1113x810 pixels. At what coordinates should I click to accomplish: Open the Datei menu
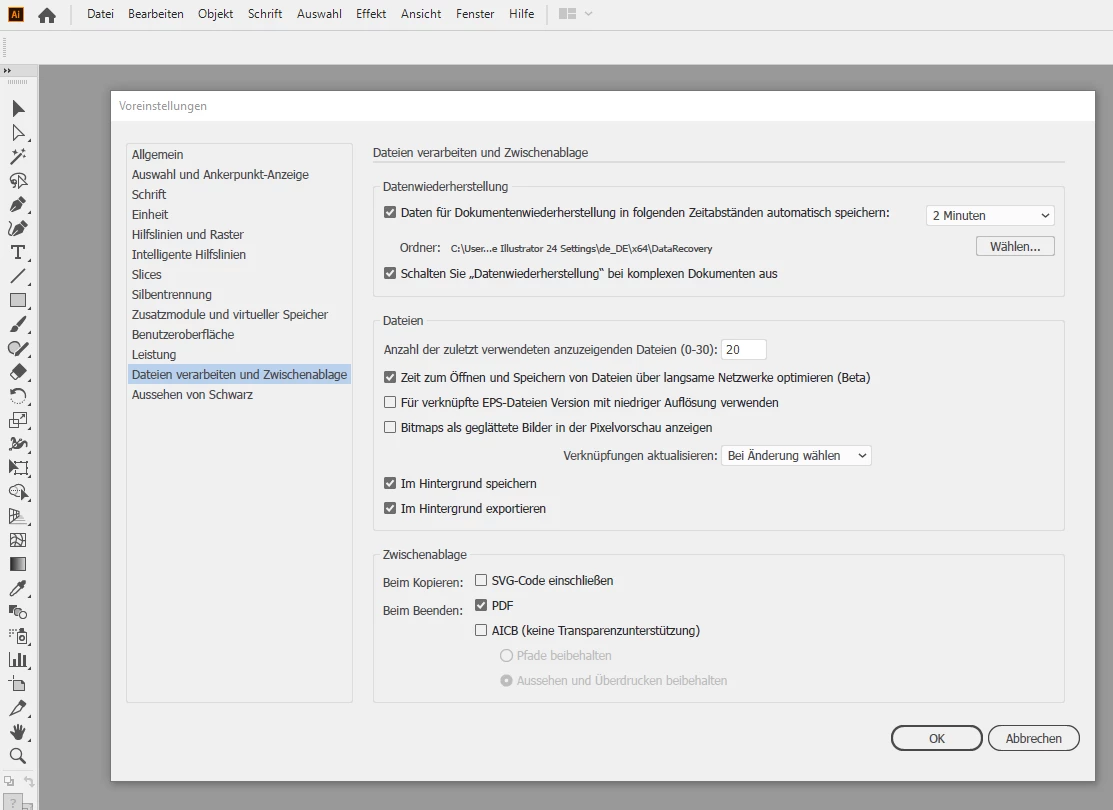[x=100, y=14]
